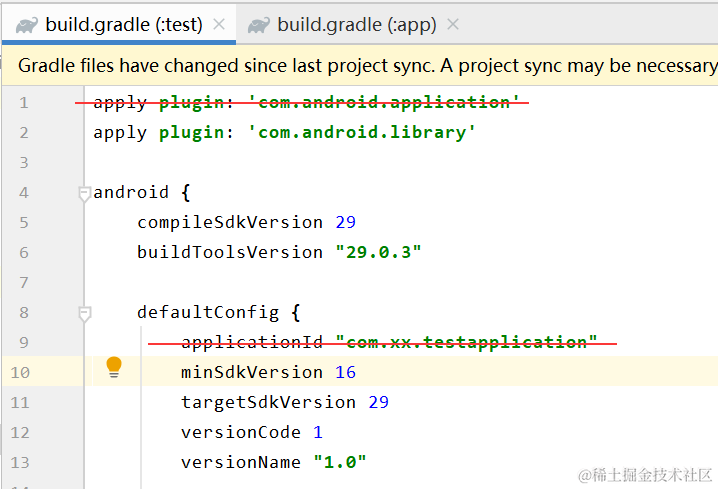Click line number 10 in gutter
The height and width of the screenshot is (489, 718).
pos(20,373)
